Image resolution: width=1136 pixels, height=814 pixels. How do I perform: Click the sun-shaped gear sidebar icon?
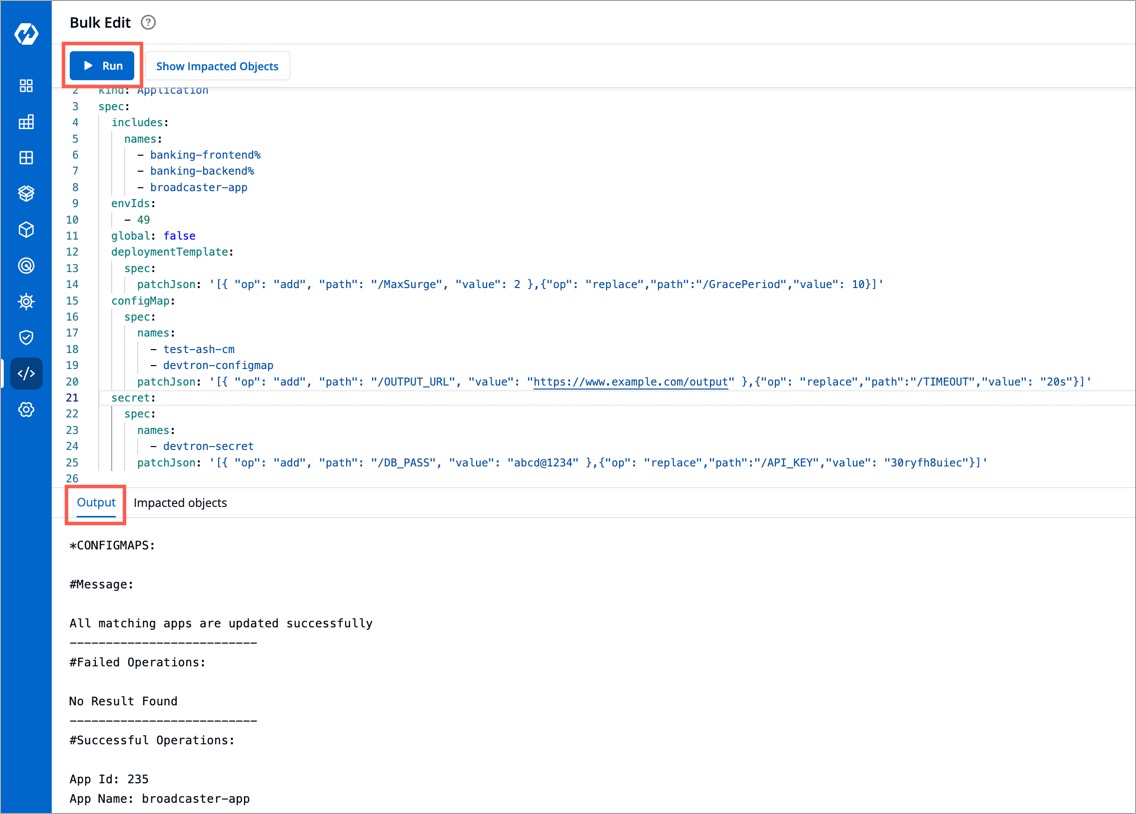coord(26,302)
